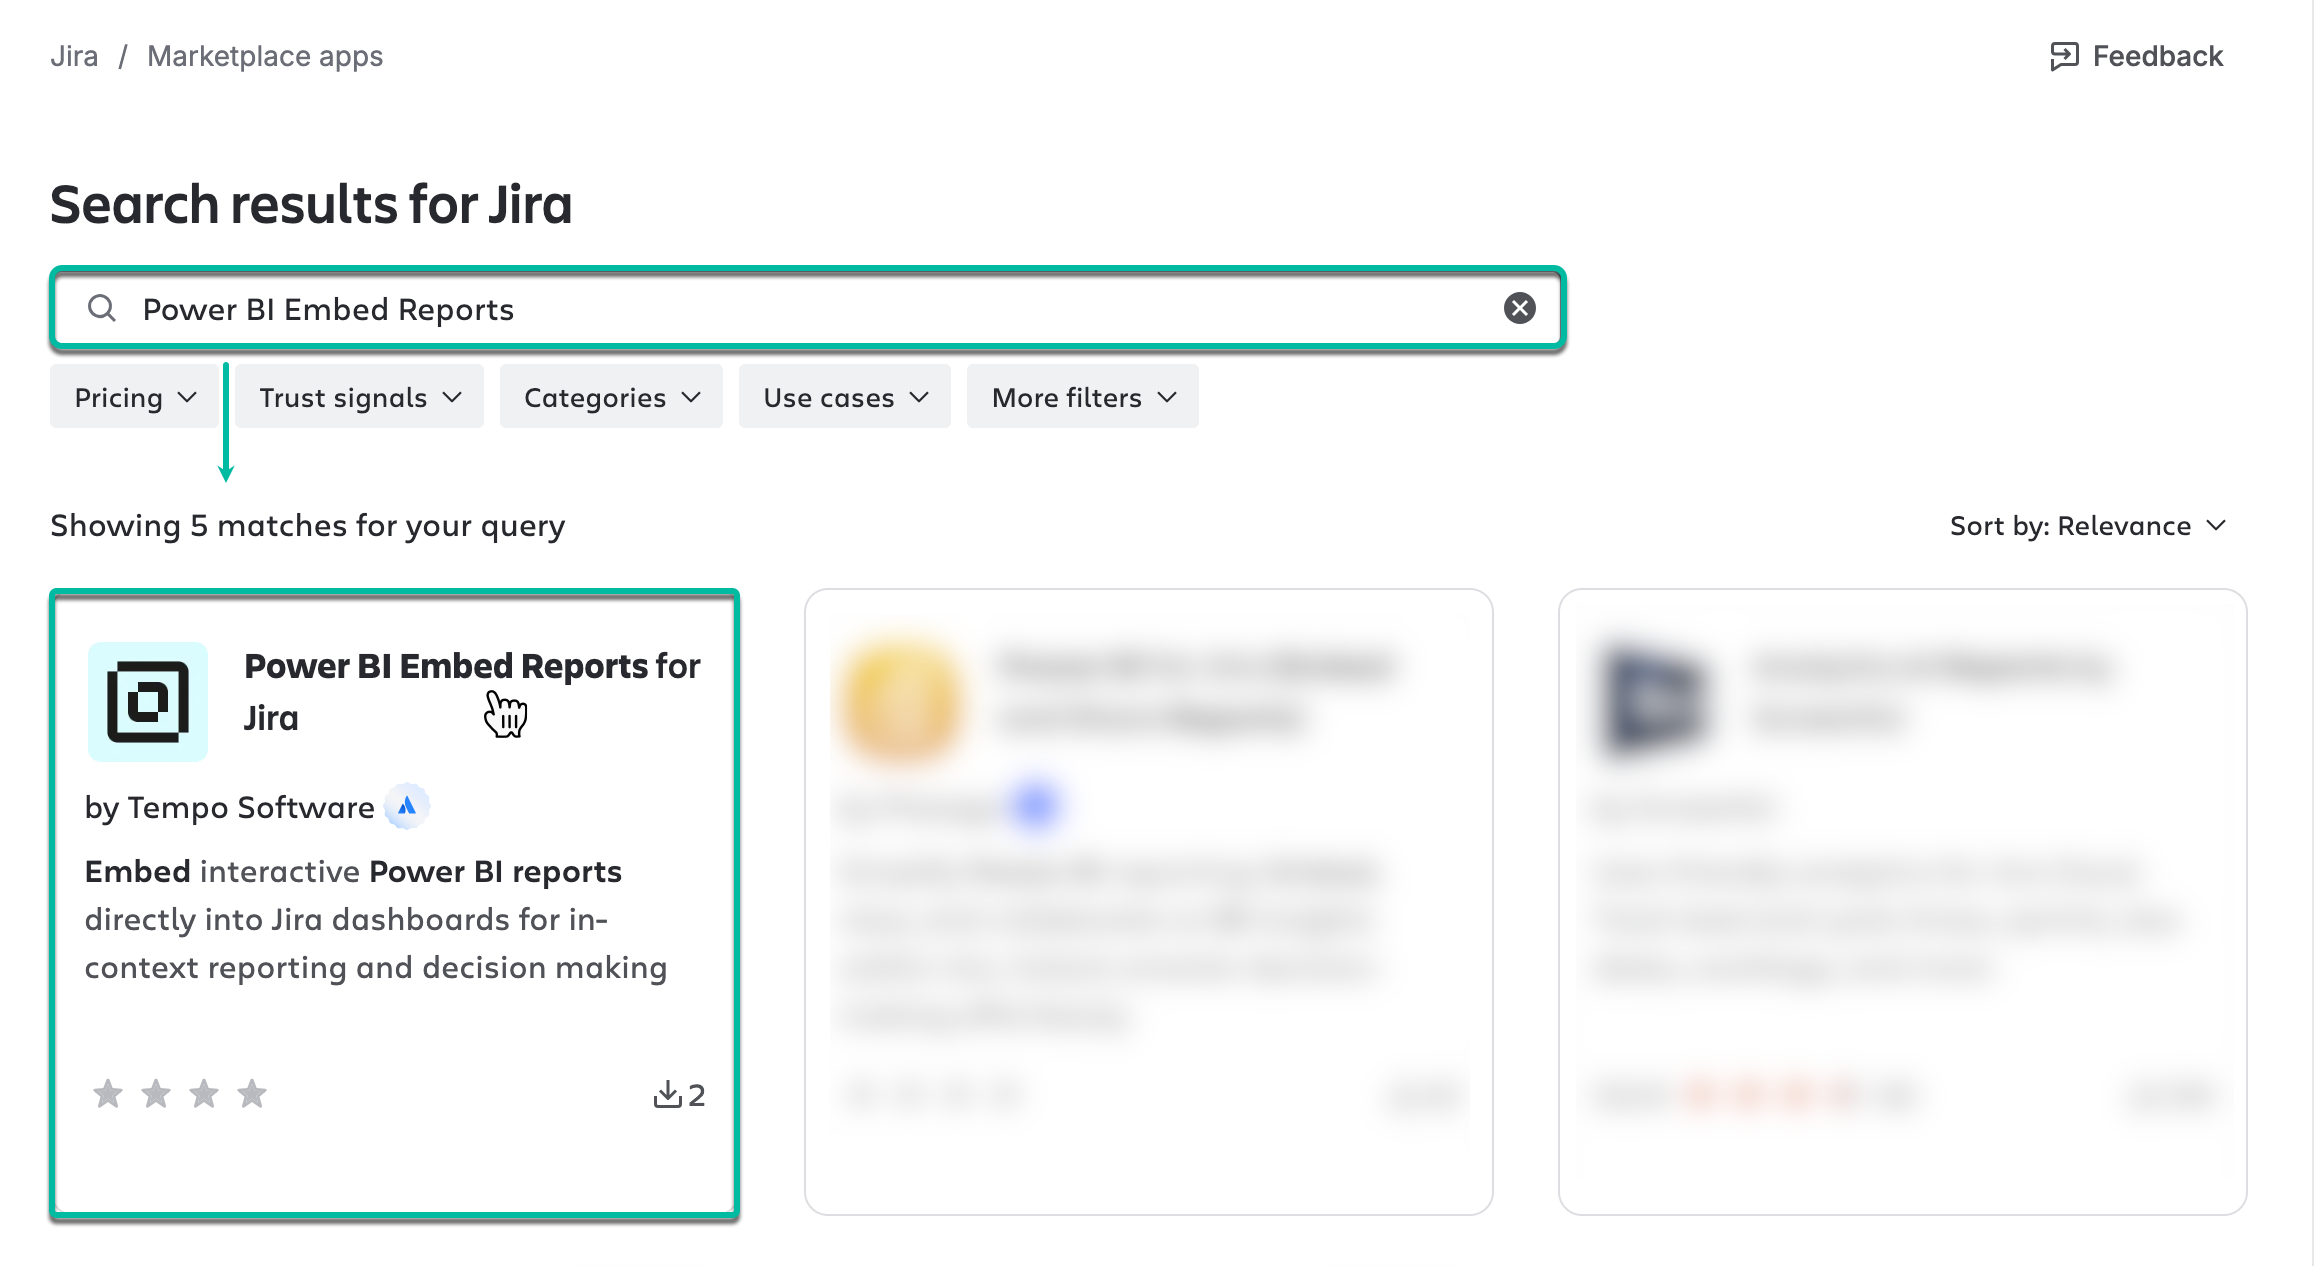Expand the Pricing filter dropdown

point(135,397)
